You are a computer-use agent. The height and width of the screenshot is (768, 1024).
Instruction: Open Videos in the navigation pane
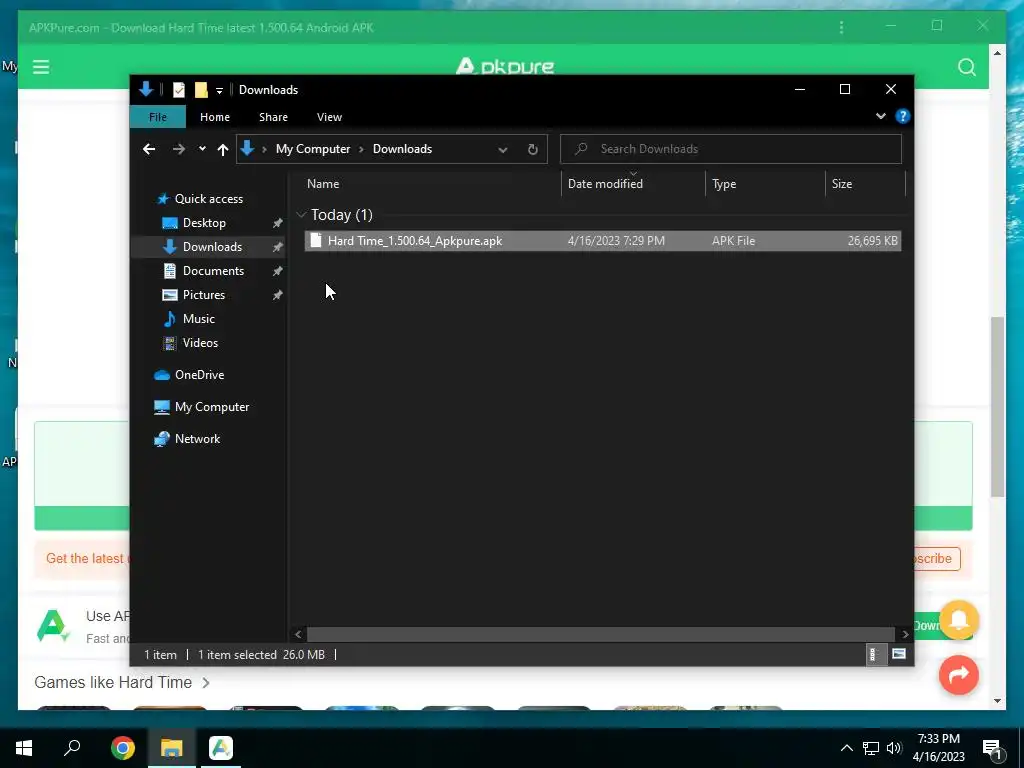click(200, 343)
